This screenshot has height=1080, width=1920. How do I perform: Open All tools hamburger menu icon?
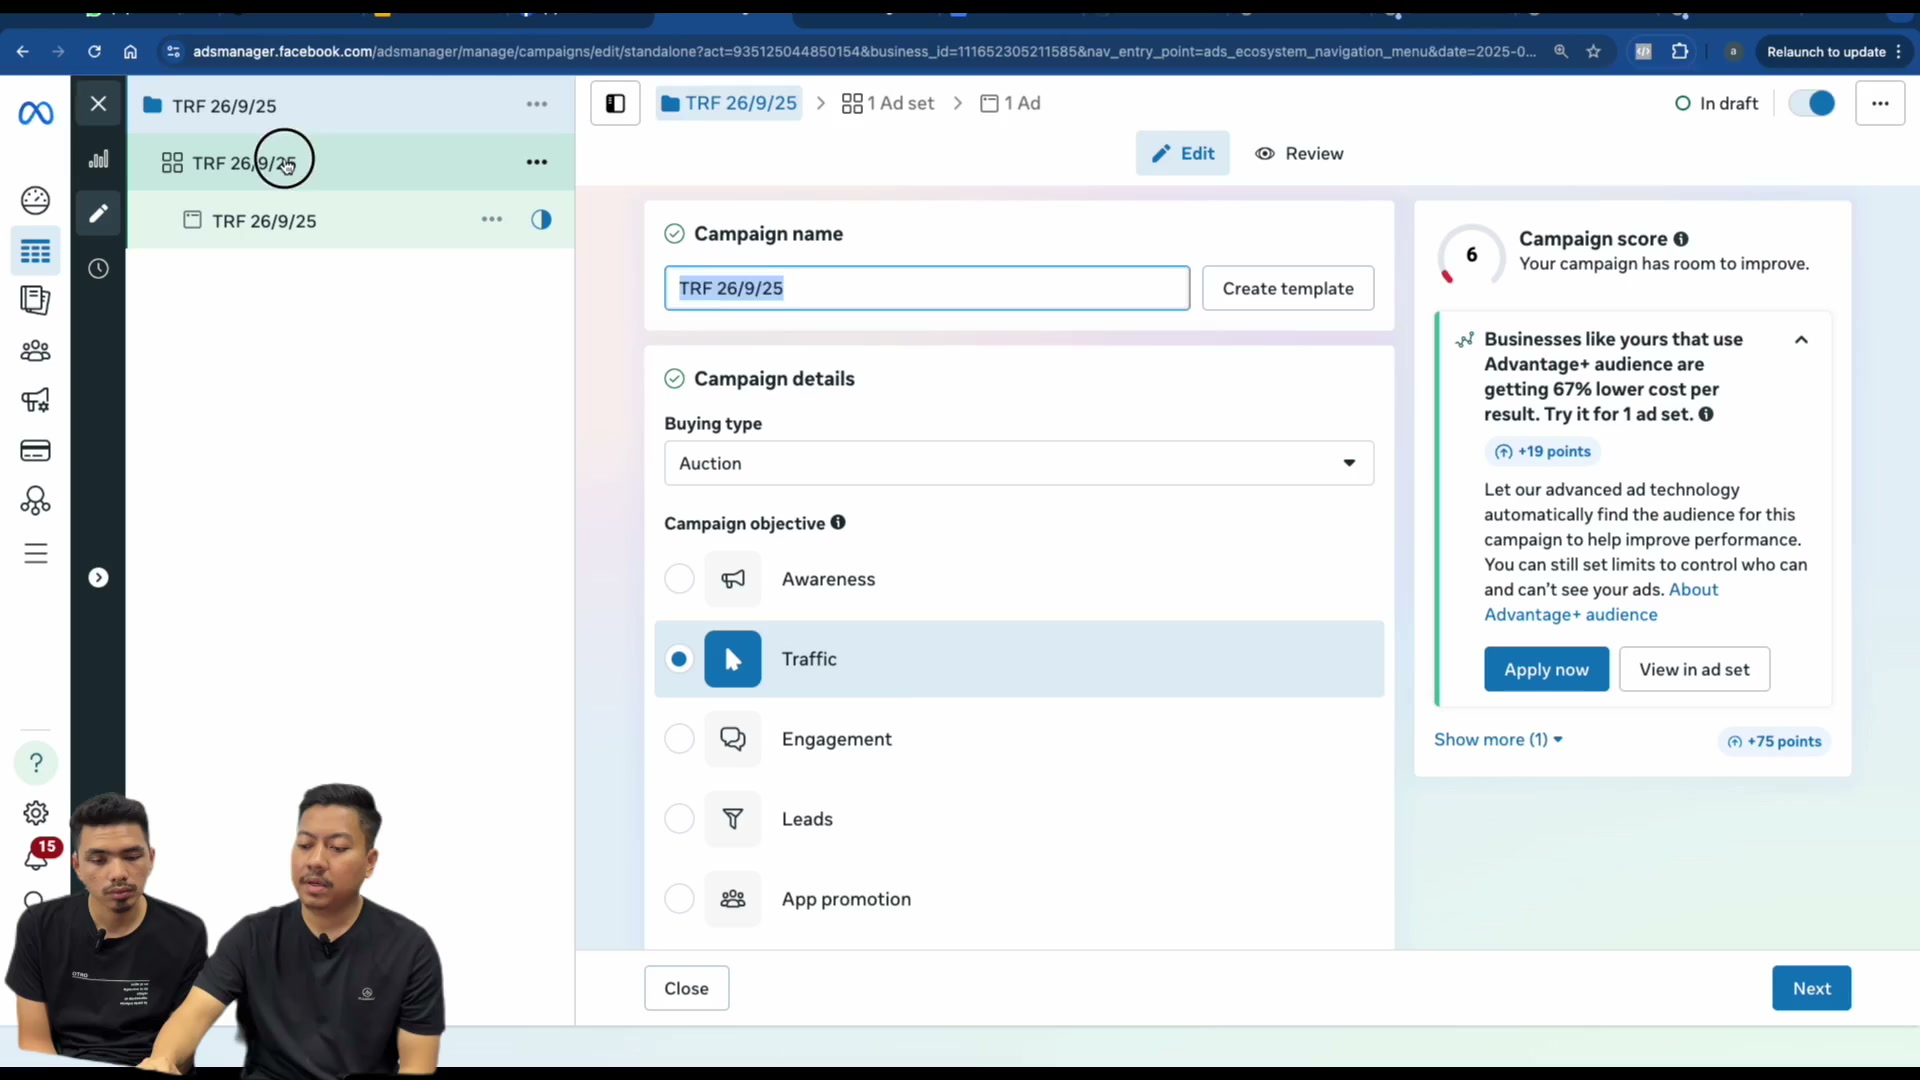click(x=35, y=554)
